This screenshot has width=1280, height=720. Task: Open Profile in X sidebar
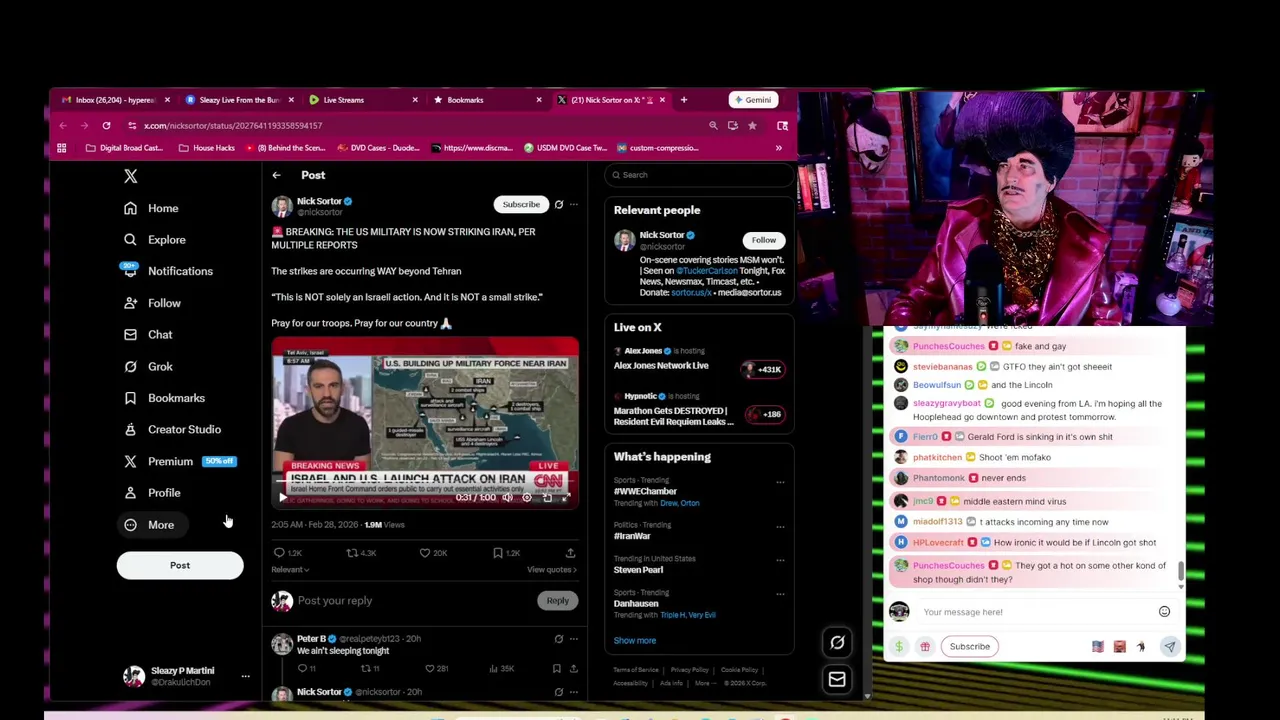(152, 493)
